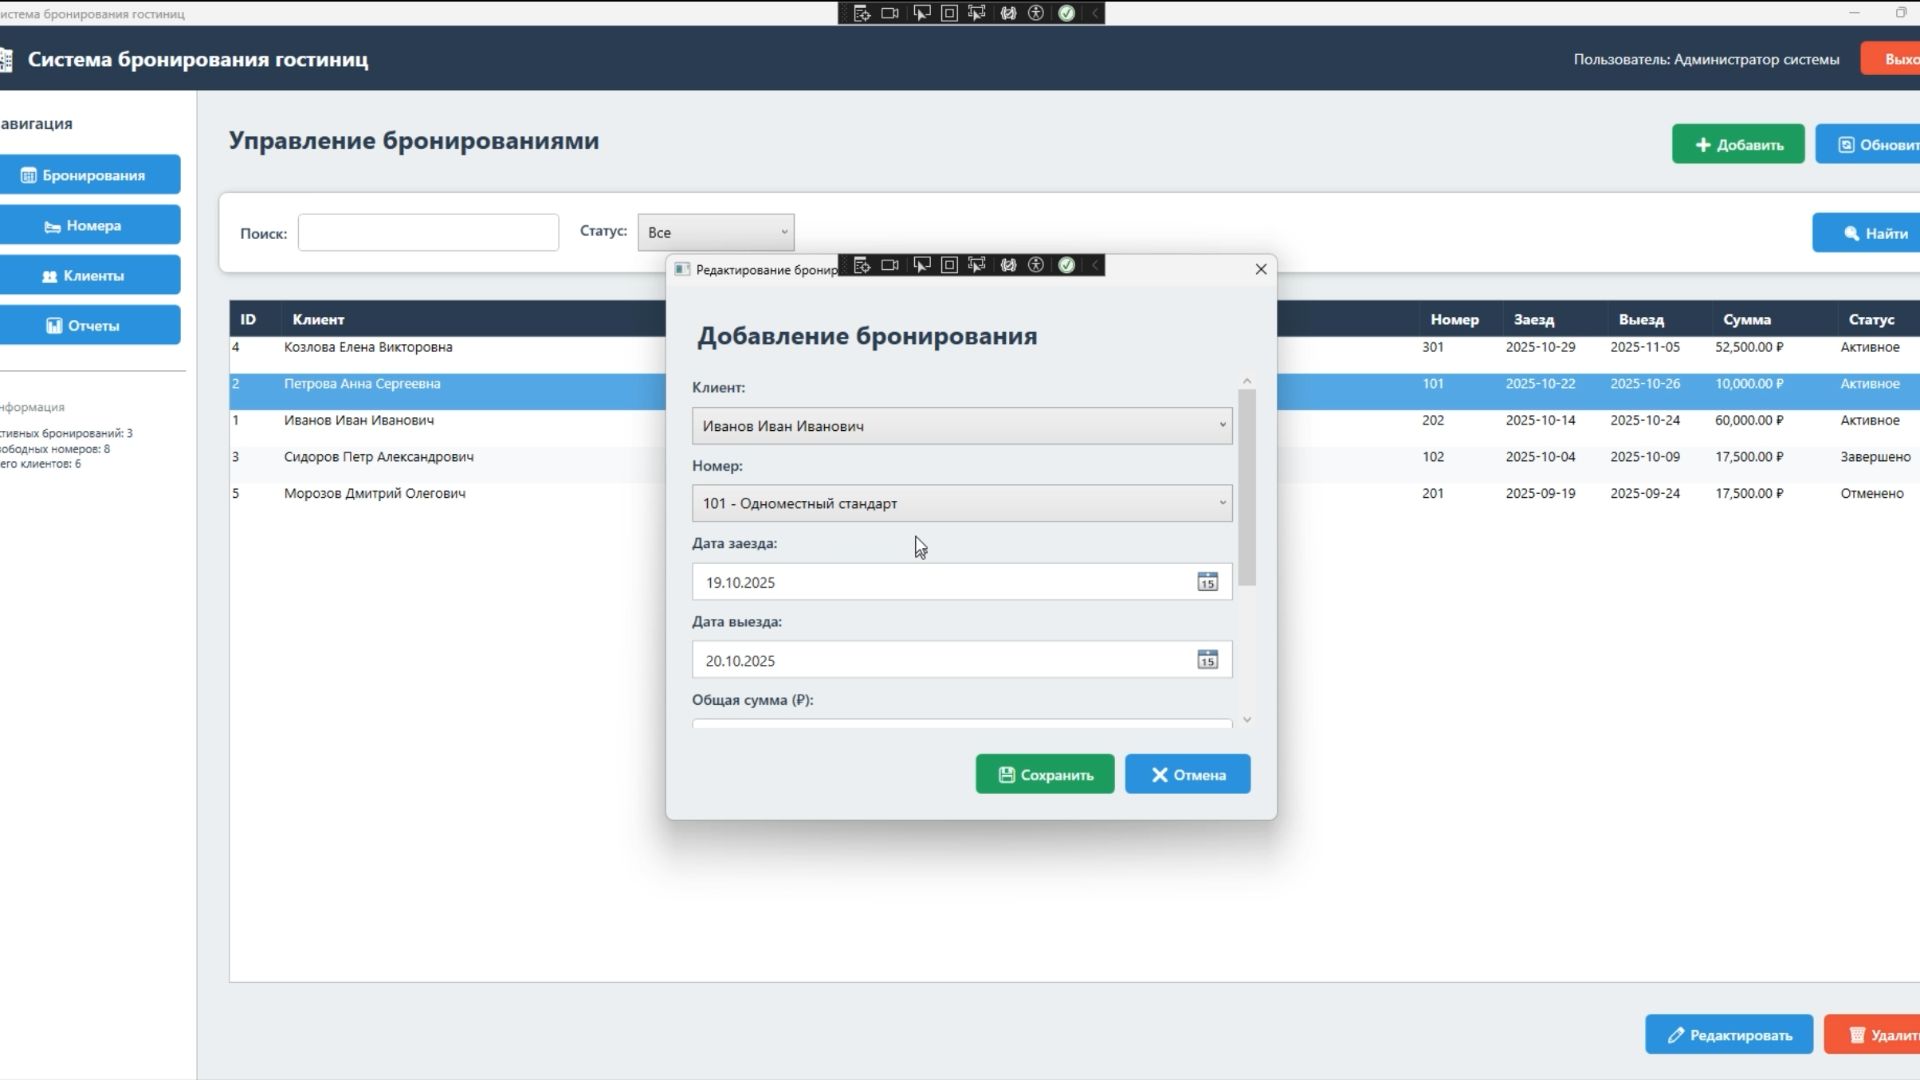Open calendar picker for Дата заезда

1207,582
